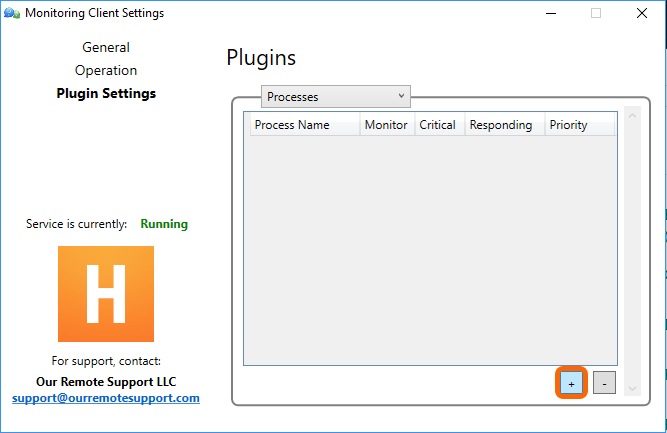Select the Plugin Settings section
The width and height of the screenshot is (667, 433).
[x=106, y=93]
